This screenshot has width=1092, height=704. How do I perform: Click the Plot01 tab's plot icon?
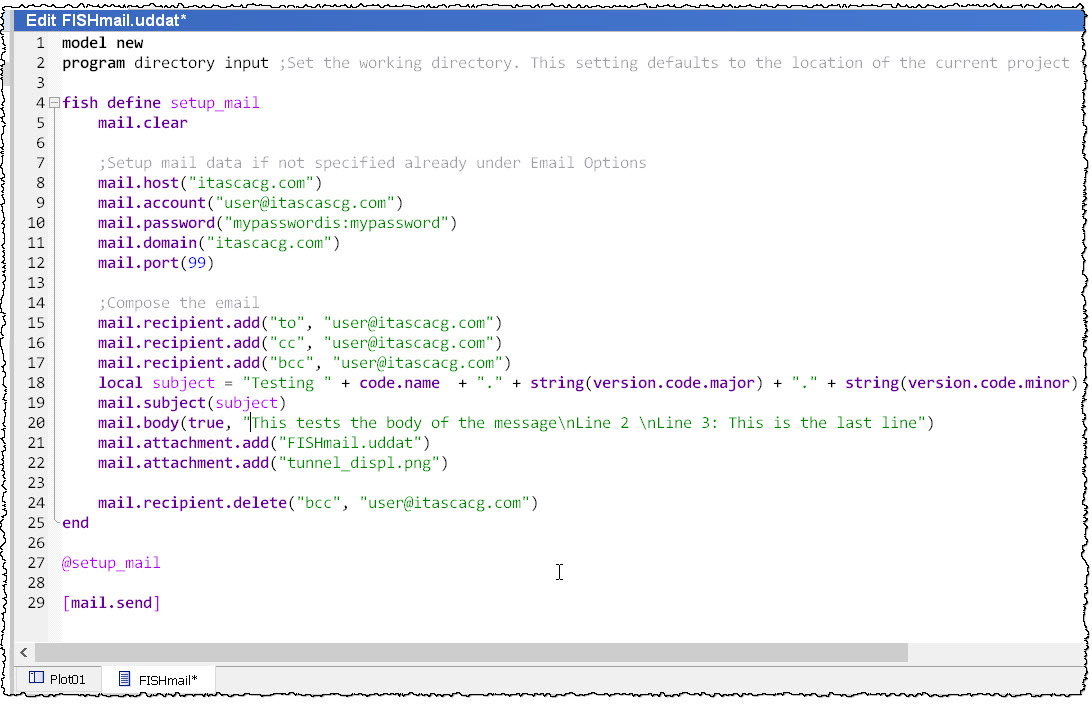tap(36, 678)
